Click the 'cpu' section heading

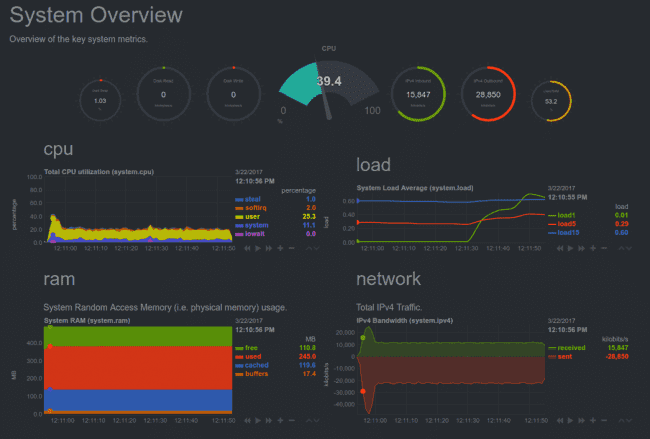(x=58, y=149)
